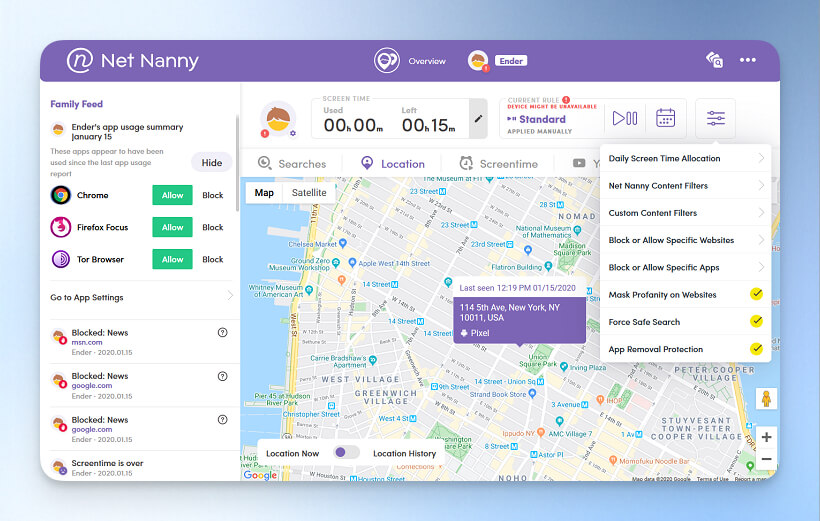820x521 pixels.
Task: Click help icon beside Blocked: News msn.com
Action: (x=222, y=333)
